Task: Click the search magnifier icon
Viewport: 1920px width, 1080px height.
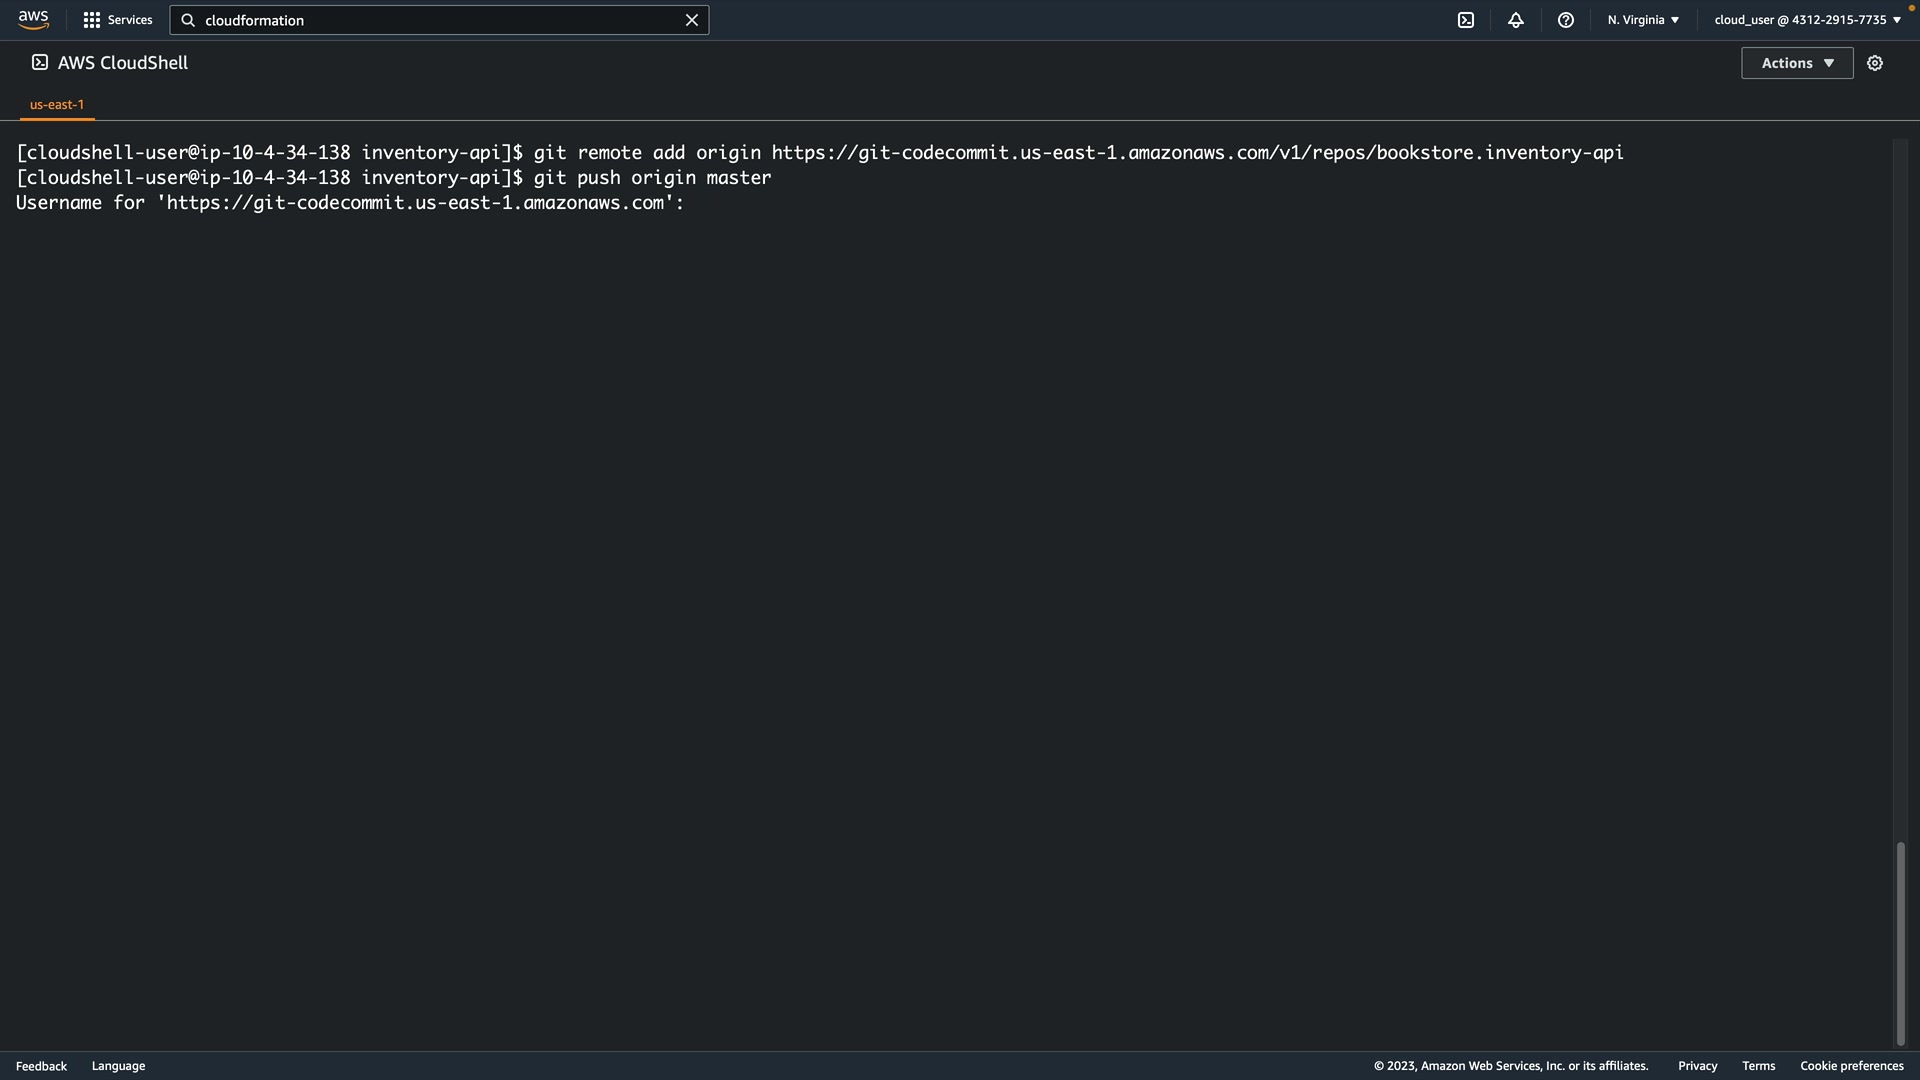Action: (x=188, y=20)
